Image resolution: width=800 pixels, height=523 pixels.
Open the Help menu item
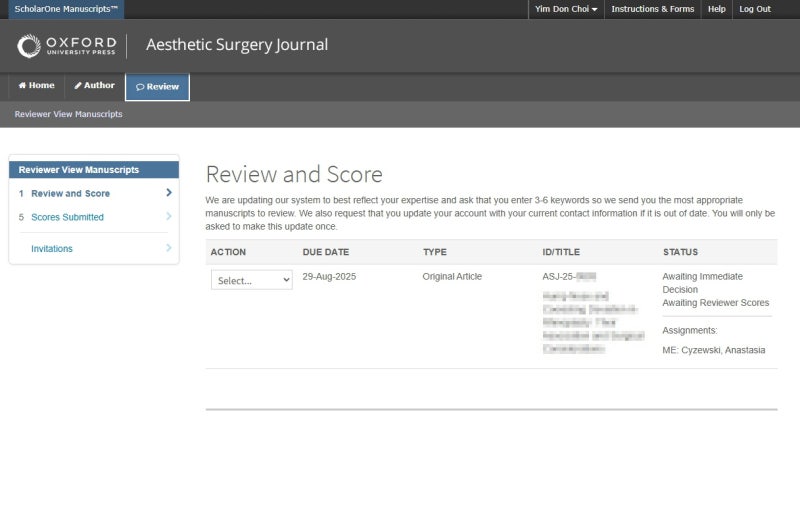point(716,9)
